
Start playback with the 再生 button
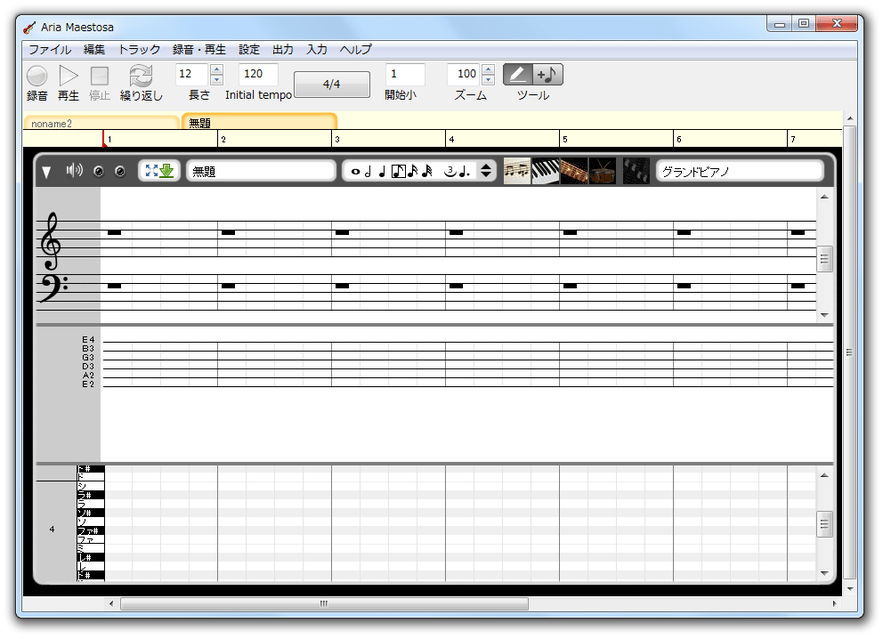(x=68, y=75)
